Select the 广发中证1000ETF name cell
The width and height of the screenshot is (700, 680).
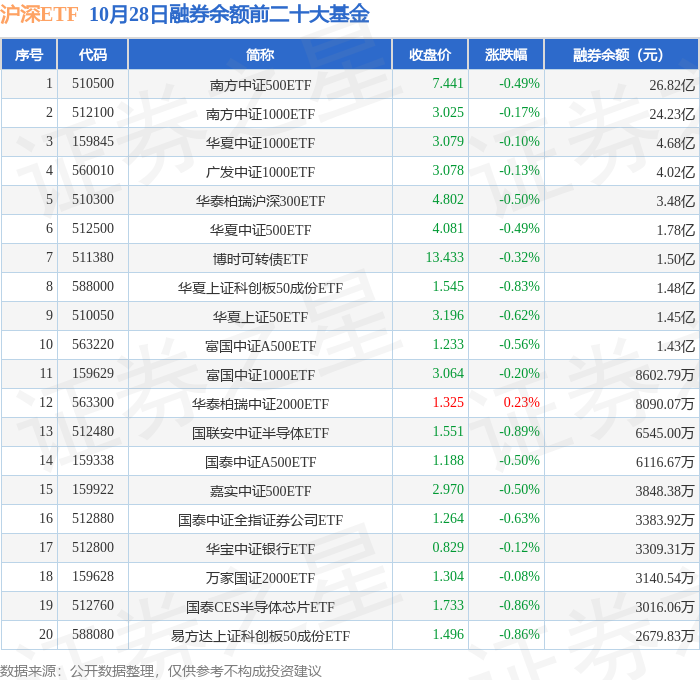260,171
